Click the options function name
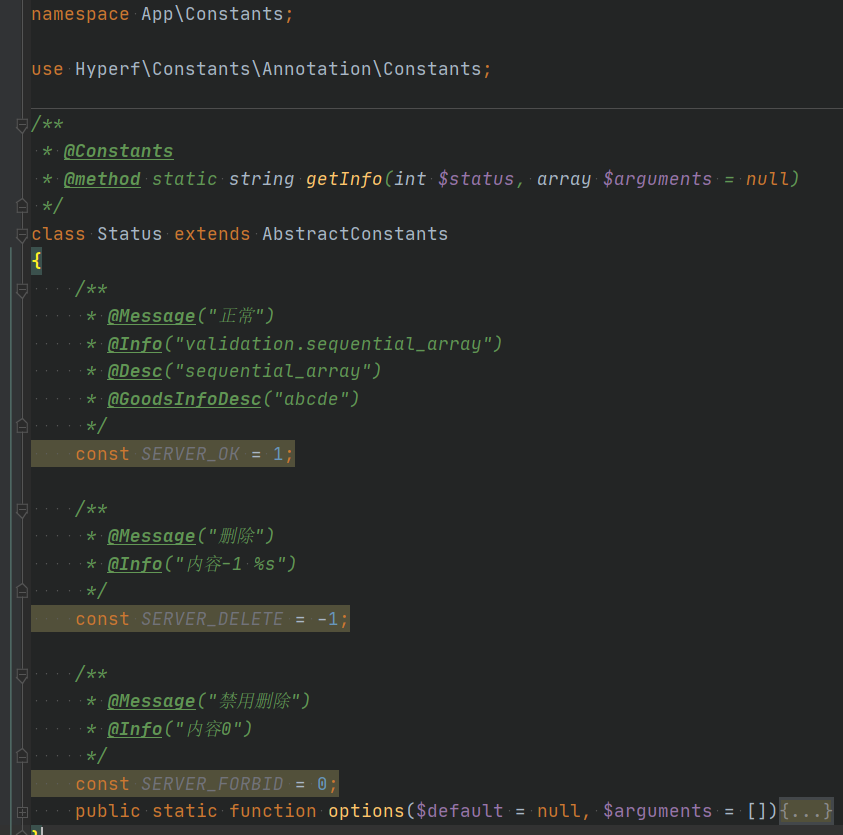The image size is (843, 835). [x=366, y=811]
